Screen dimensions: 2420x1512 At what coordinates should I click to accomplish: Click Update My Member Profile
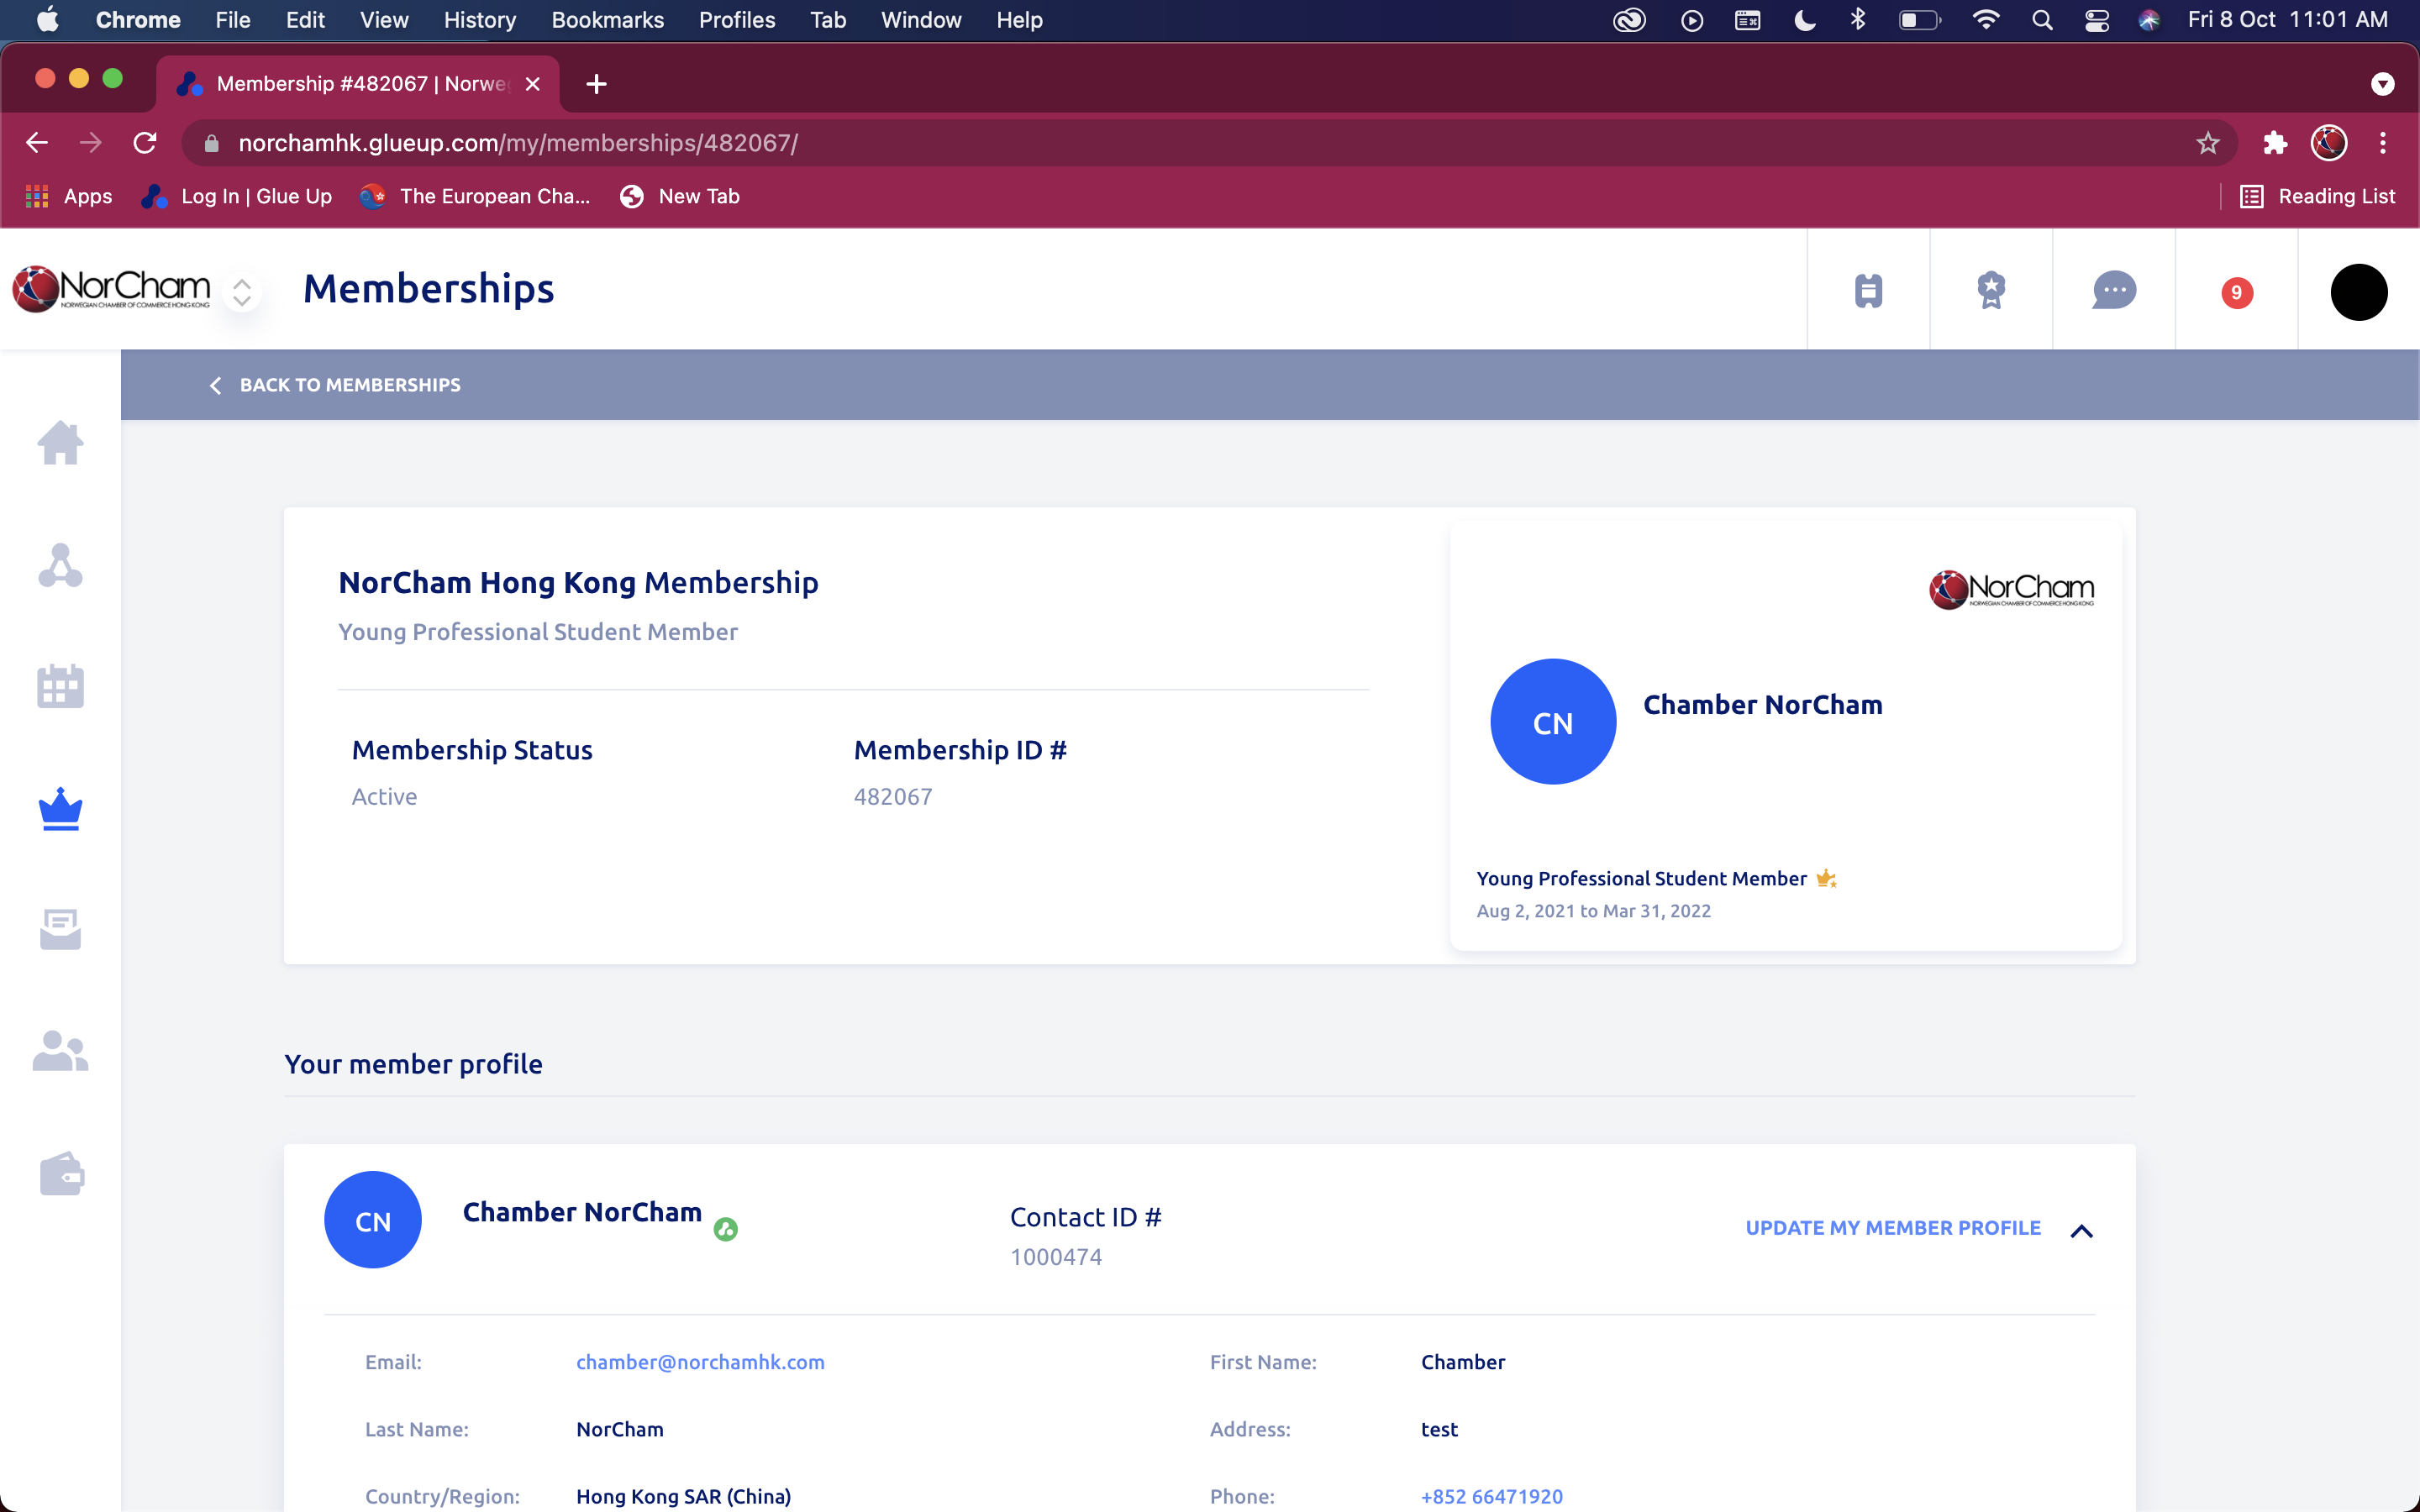tap(1893, 1228)
